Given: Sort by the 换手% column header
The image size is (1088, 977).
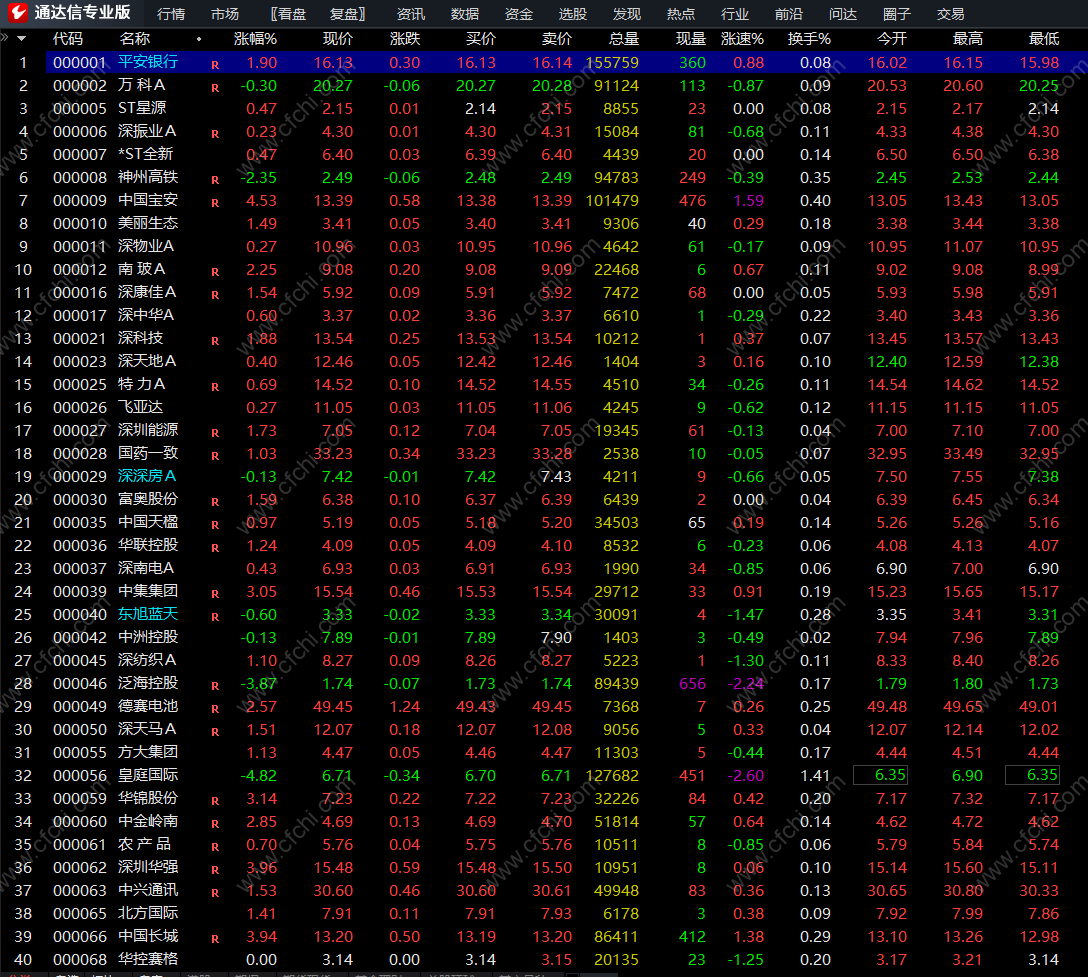Looking at the screenshot, I should coord(809,39).
